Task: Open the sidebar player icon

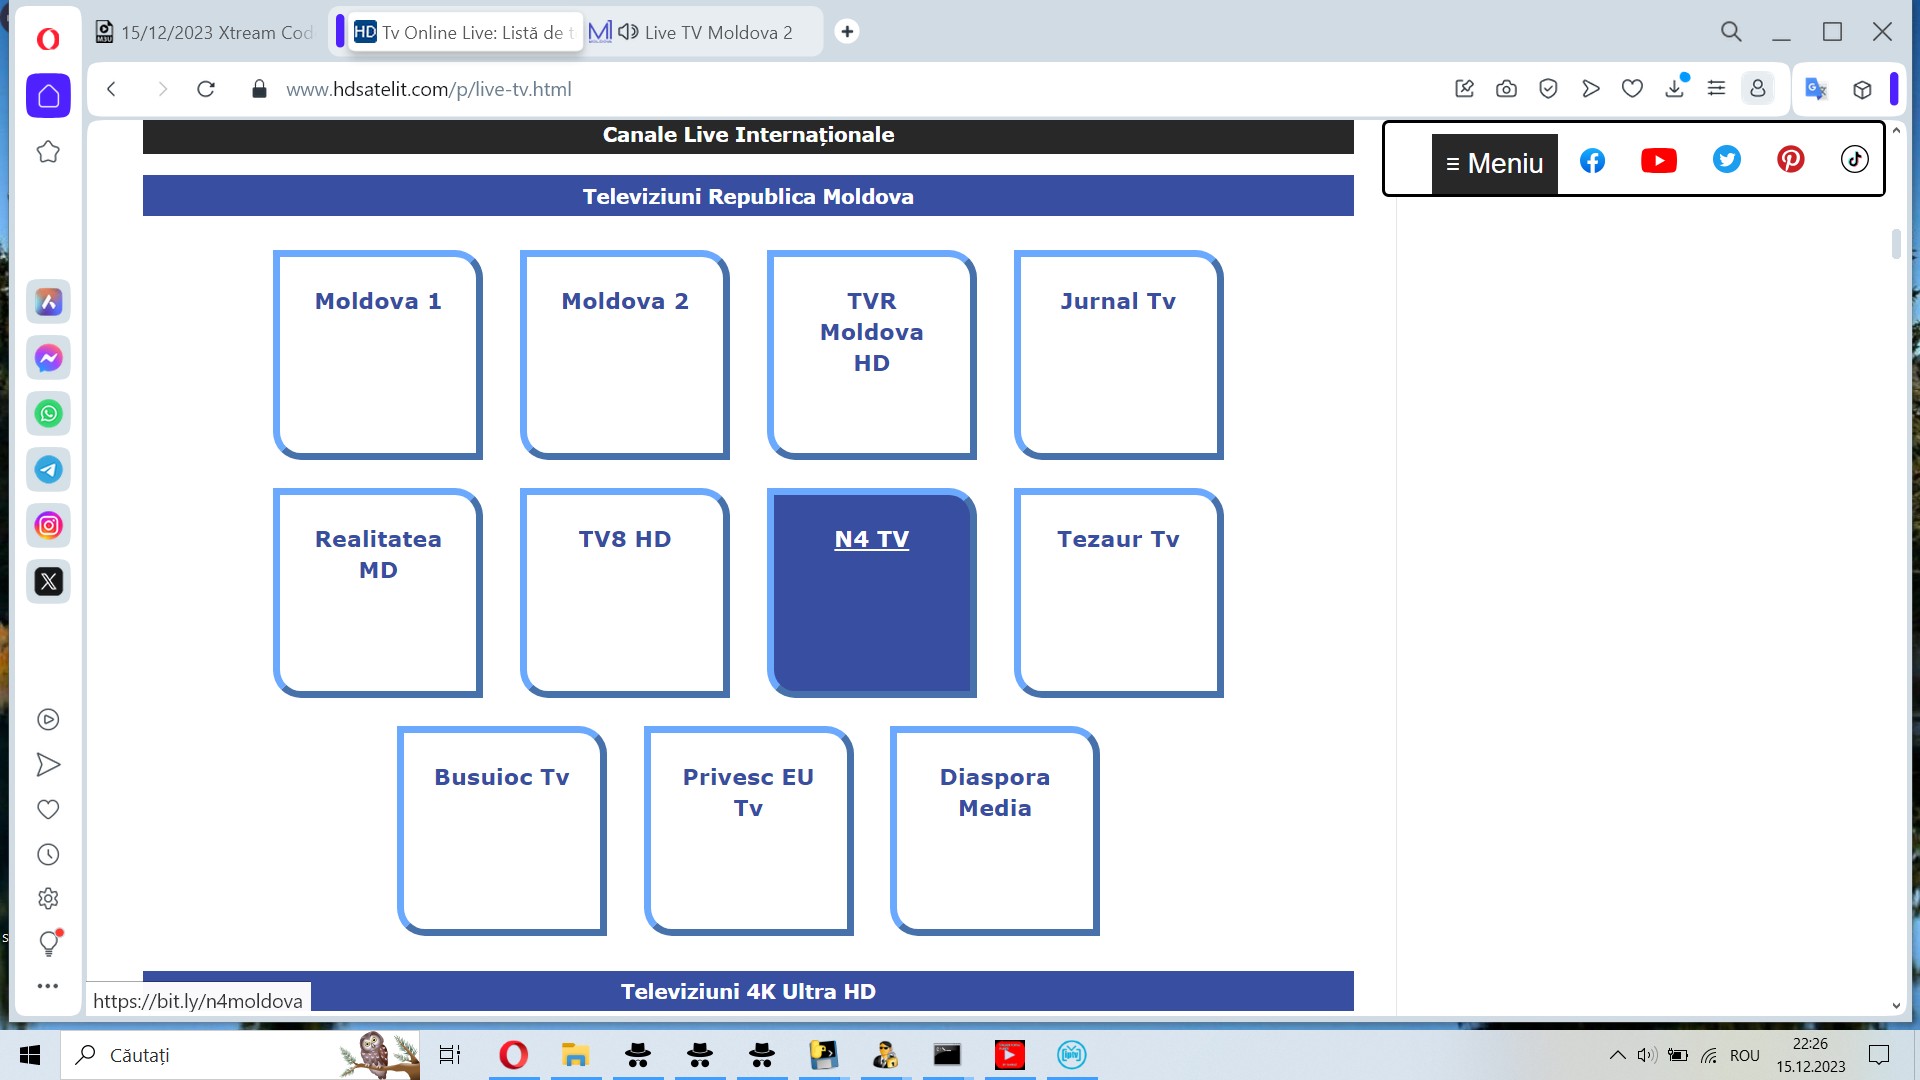Action: 48,719
